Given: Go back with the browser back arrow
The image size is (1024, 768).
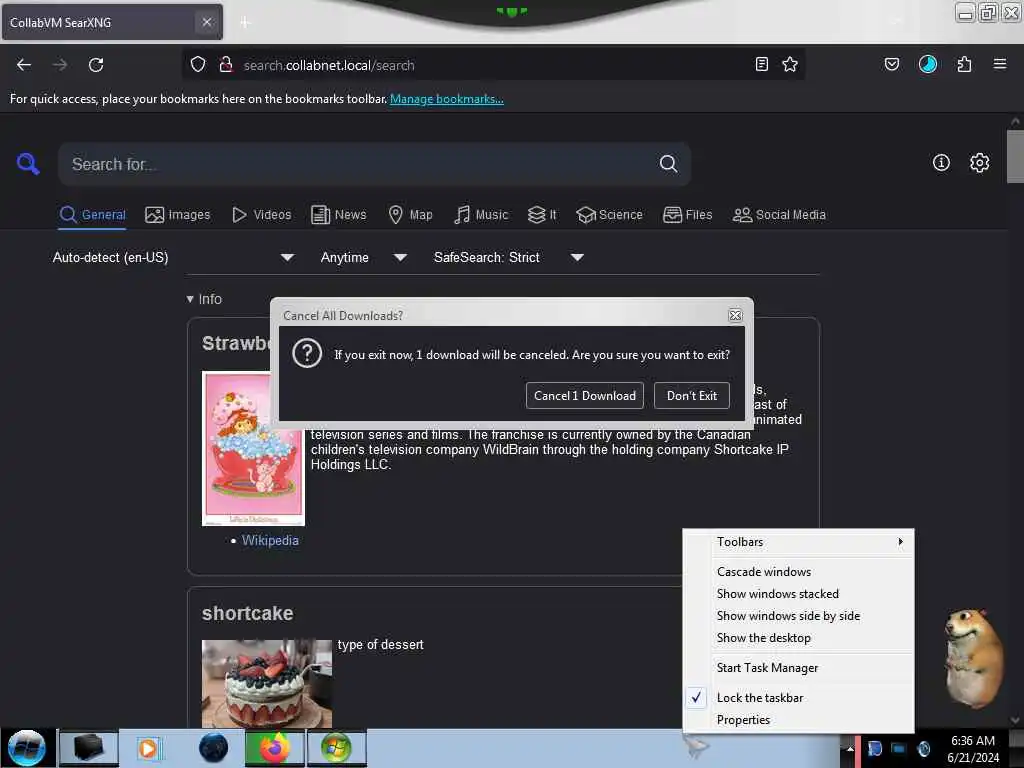Looking at the screenshot, I should (24, 65).
